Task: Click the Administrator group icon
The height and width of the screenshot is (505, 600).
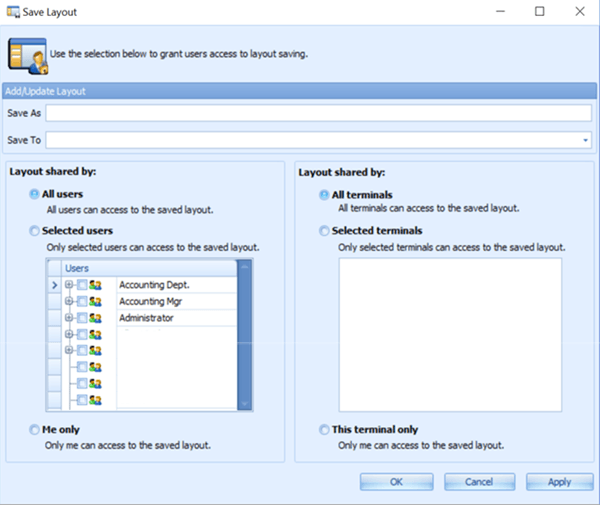Action: click(95, 318)
